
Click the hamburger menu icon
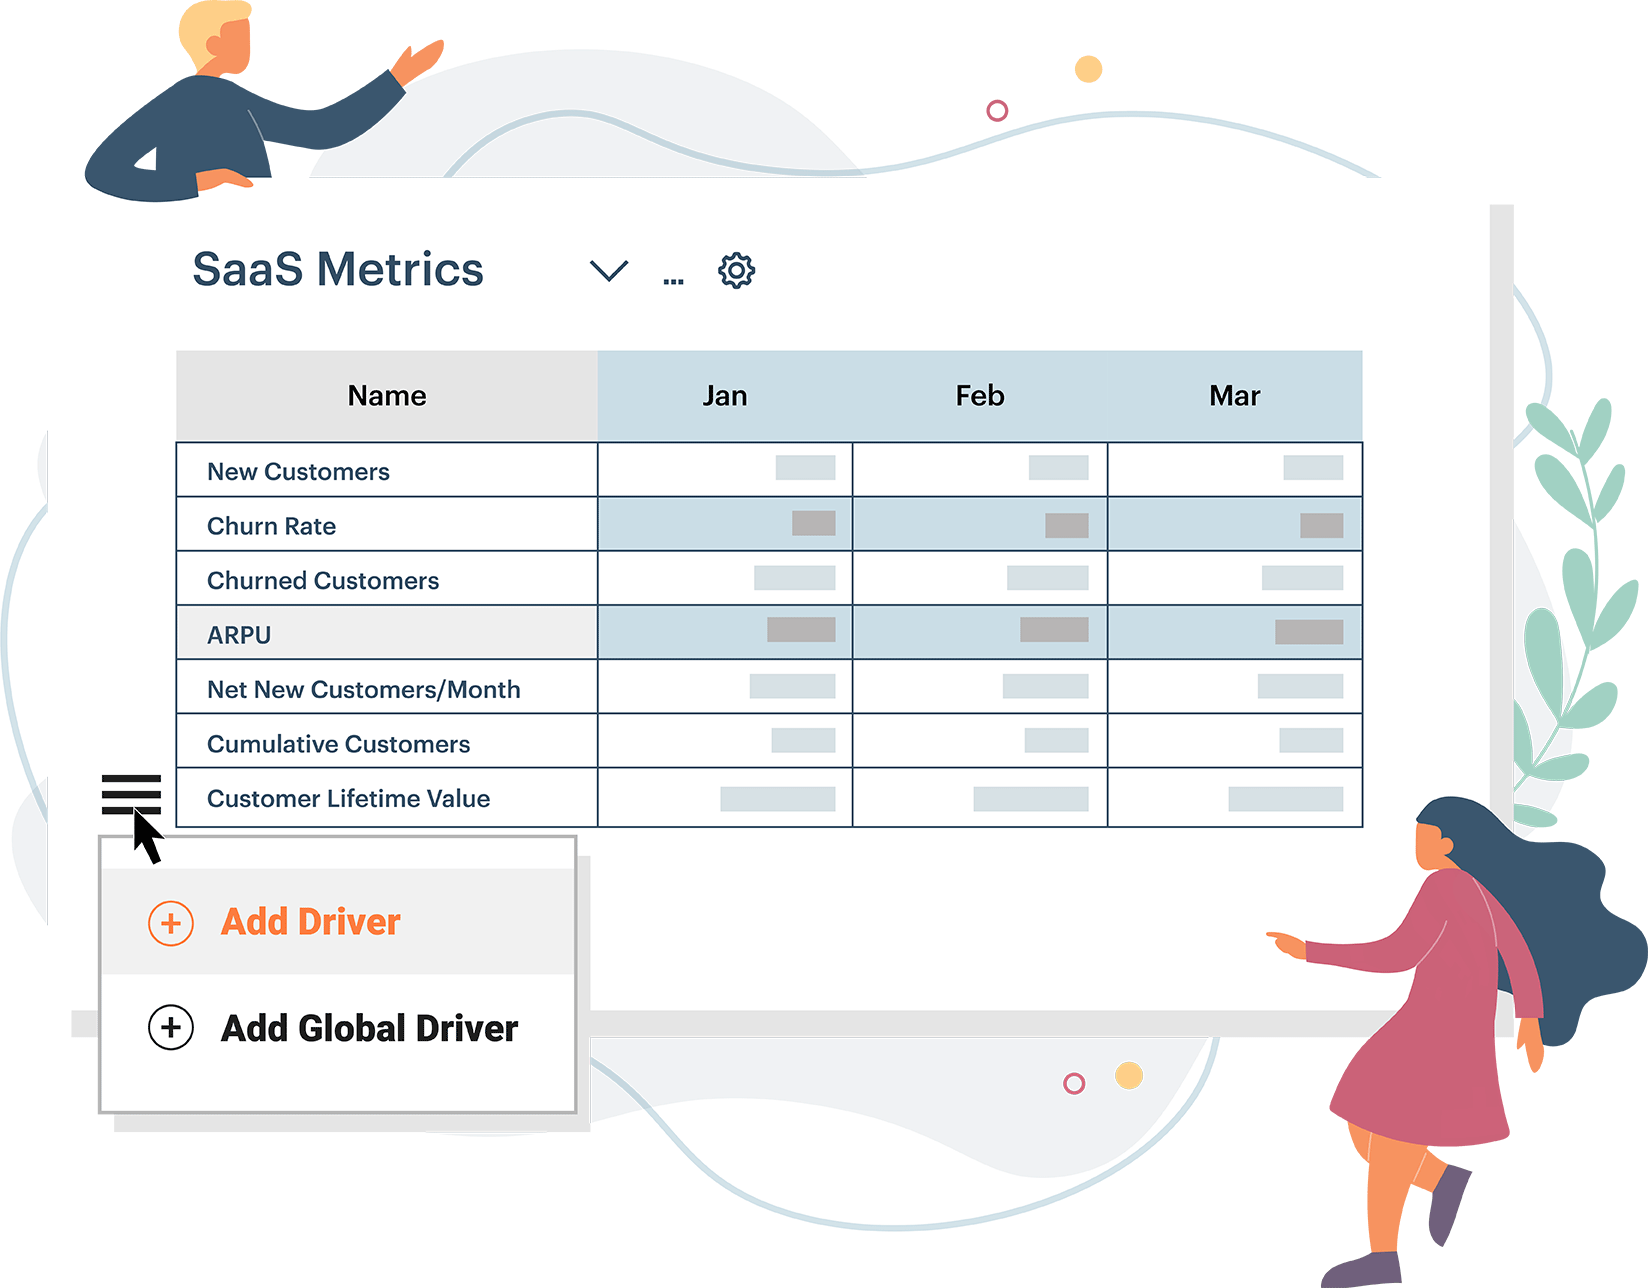pyautogui.click(x=131, y=794)
